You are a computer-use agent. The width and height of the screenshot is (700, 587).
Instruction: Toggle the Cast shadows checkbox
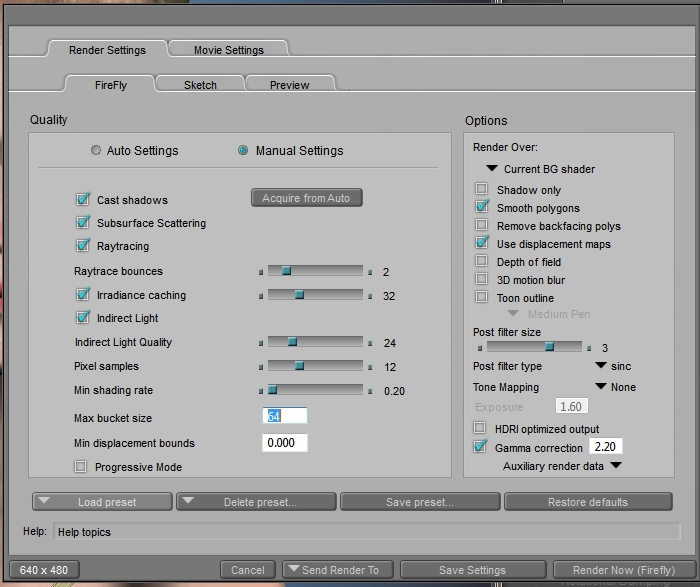tap(83, 200)
